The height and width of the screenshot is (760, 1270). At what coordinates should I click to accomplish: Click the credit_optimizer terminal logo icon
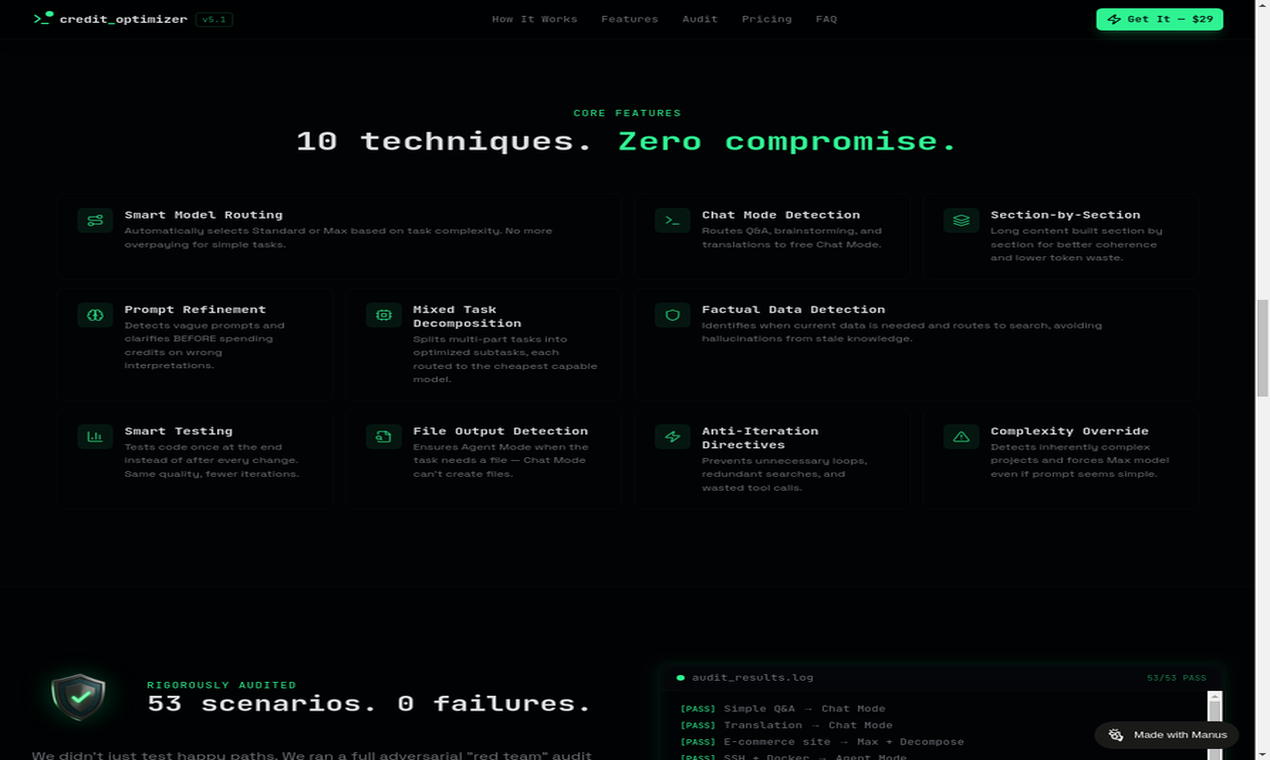click(x=40, y=18)
